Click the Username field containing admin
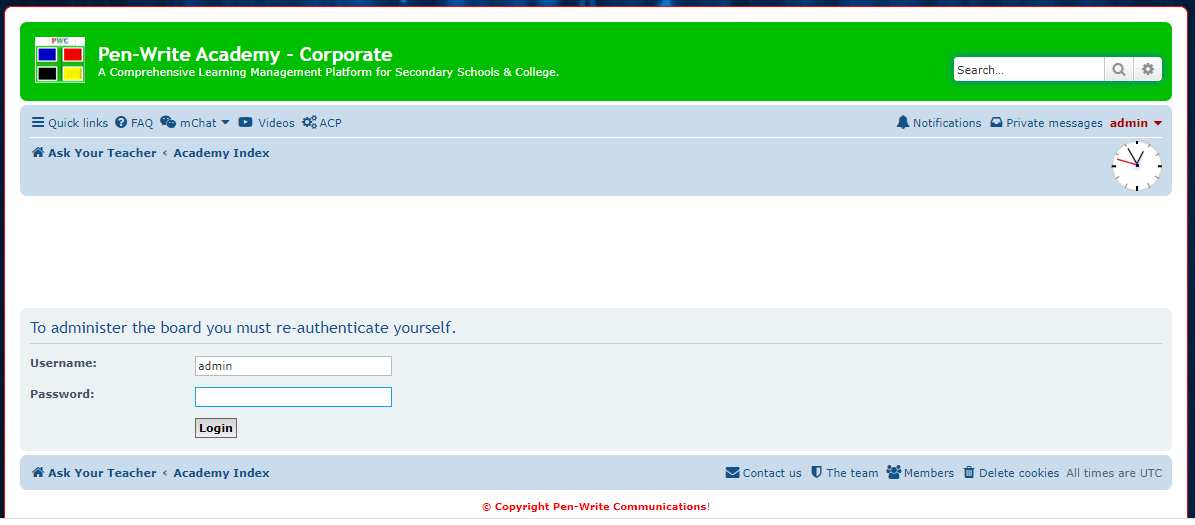1195x525 pixels. (x=293, y=366)
